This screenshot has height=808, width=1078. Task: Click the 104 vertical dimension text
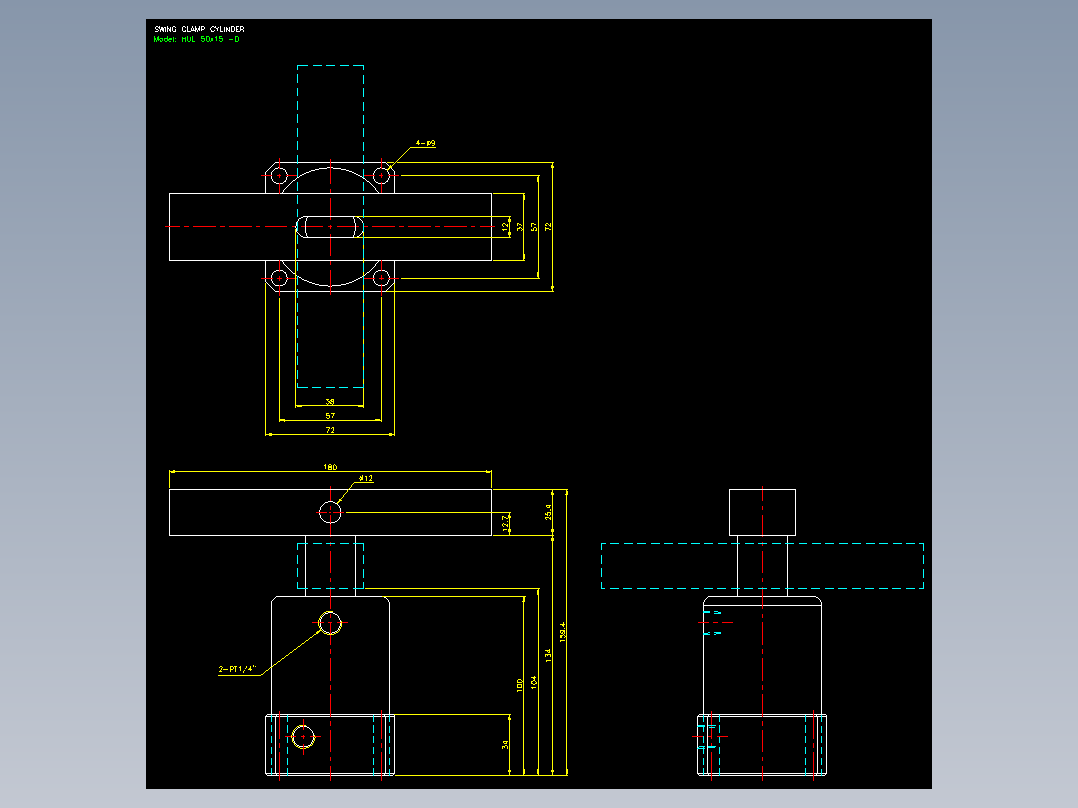(534, 683)
